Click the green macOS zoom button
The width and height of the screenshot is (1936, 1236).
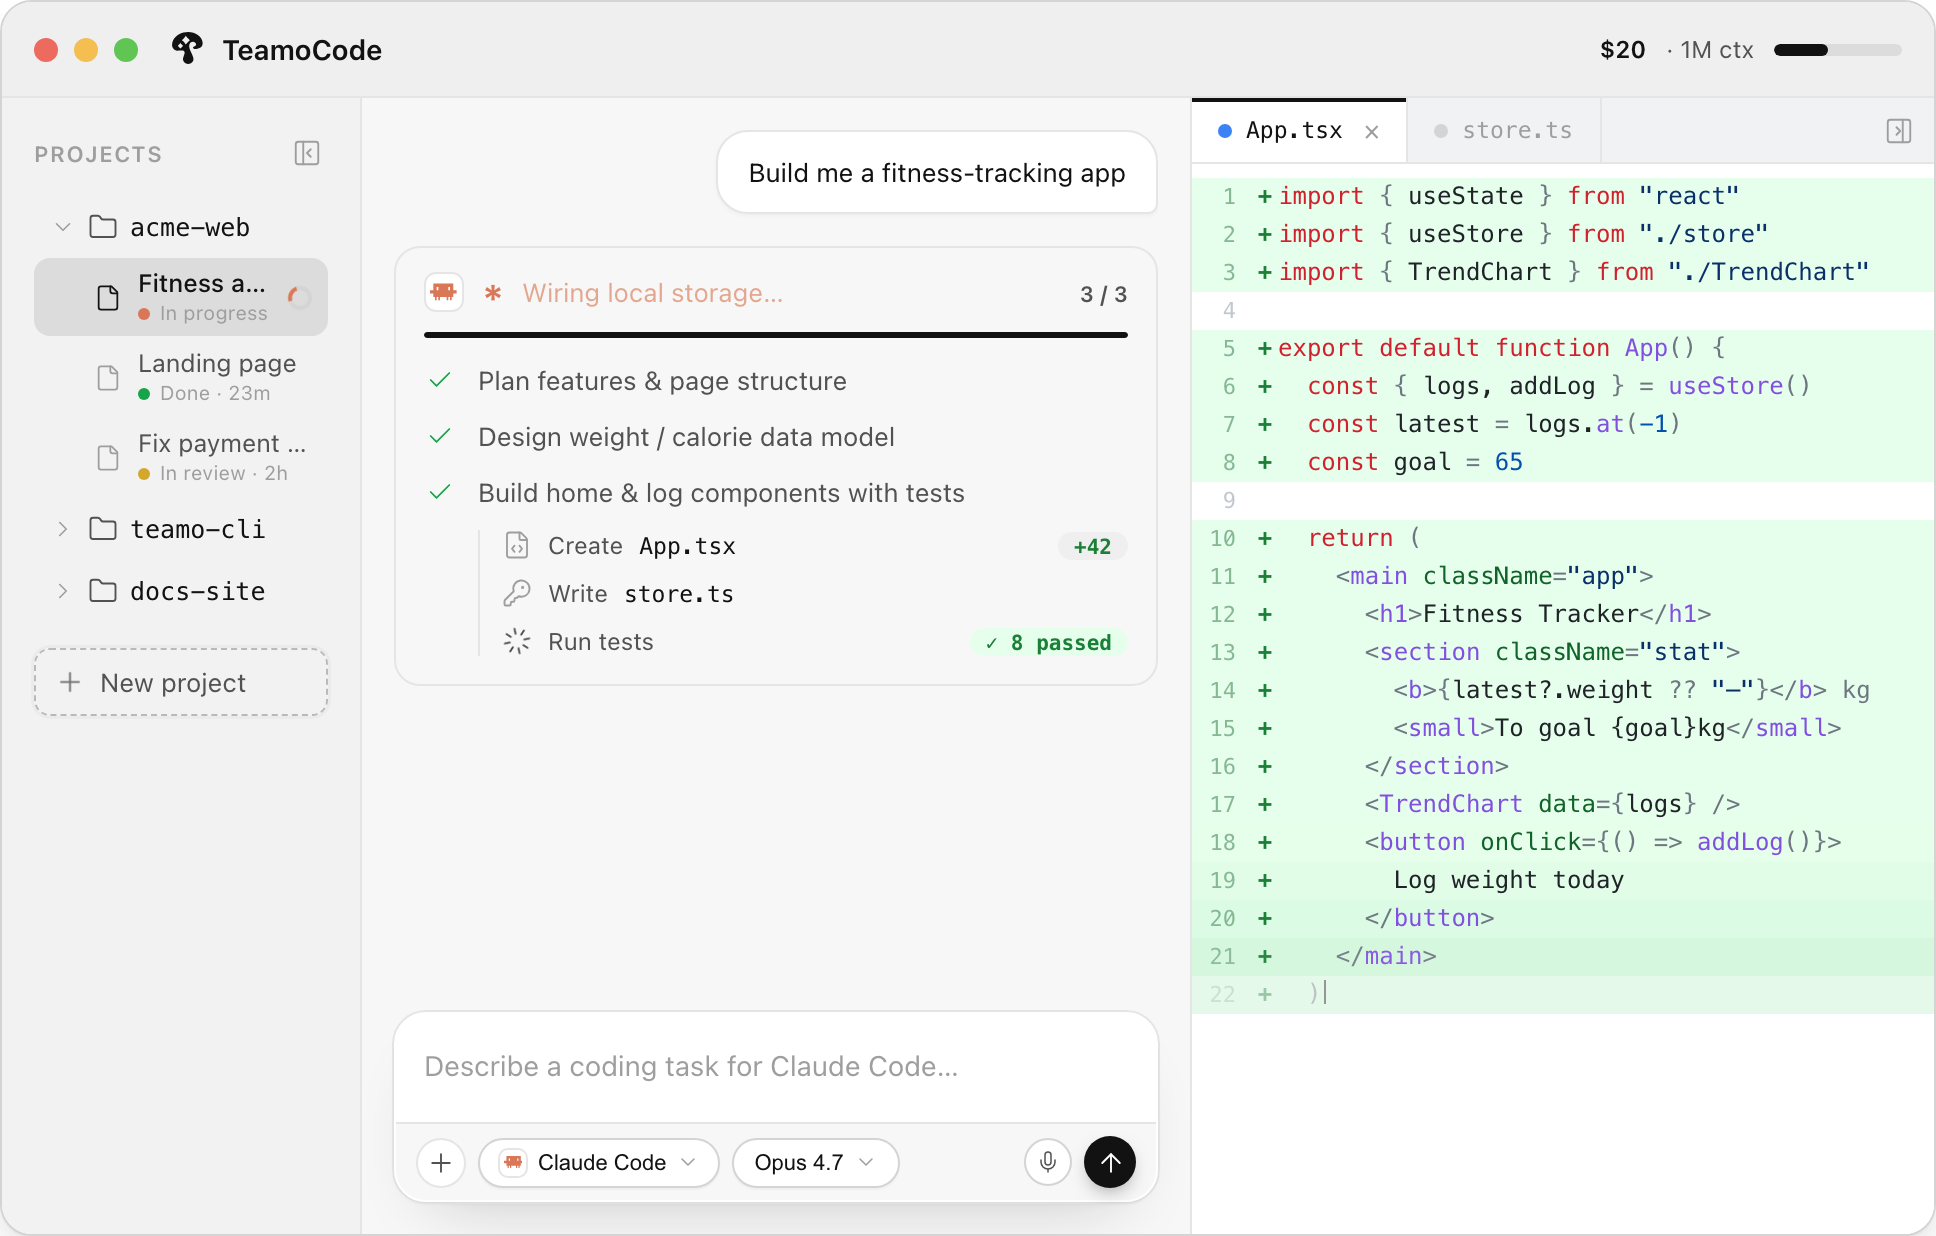[126, 50]
